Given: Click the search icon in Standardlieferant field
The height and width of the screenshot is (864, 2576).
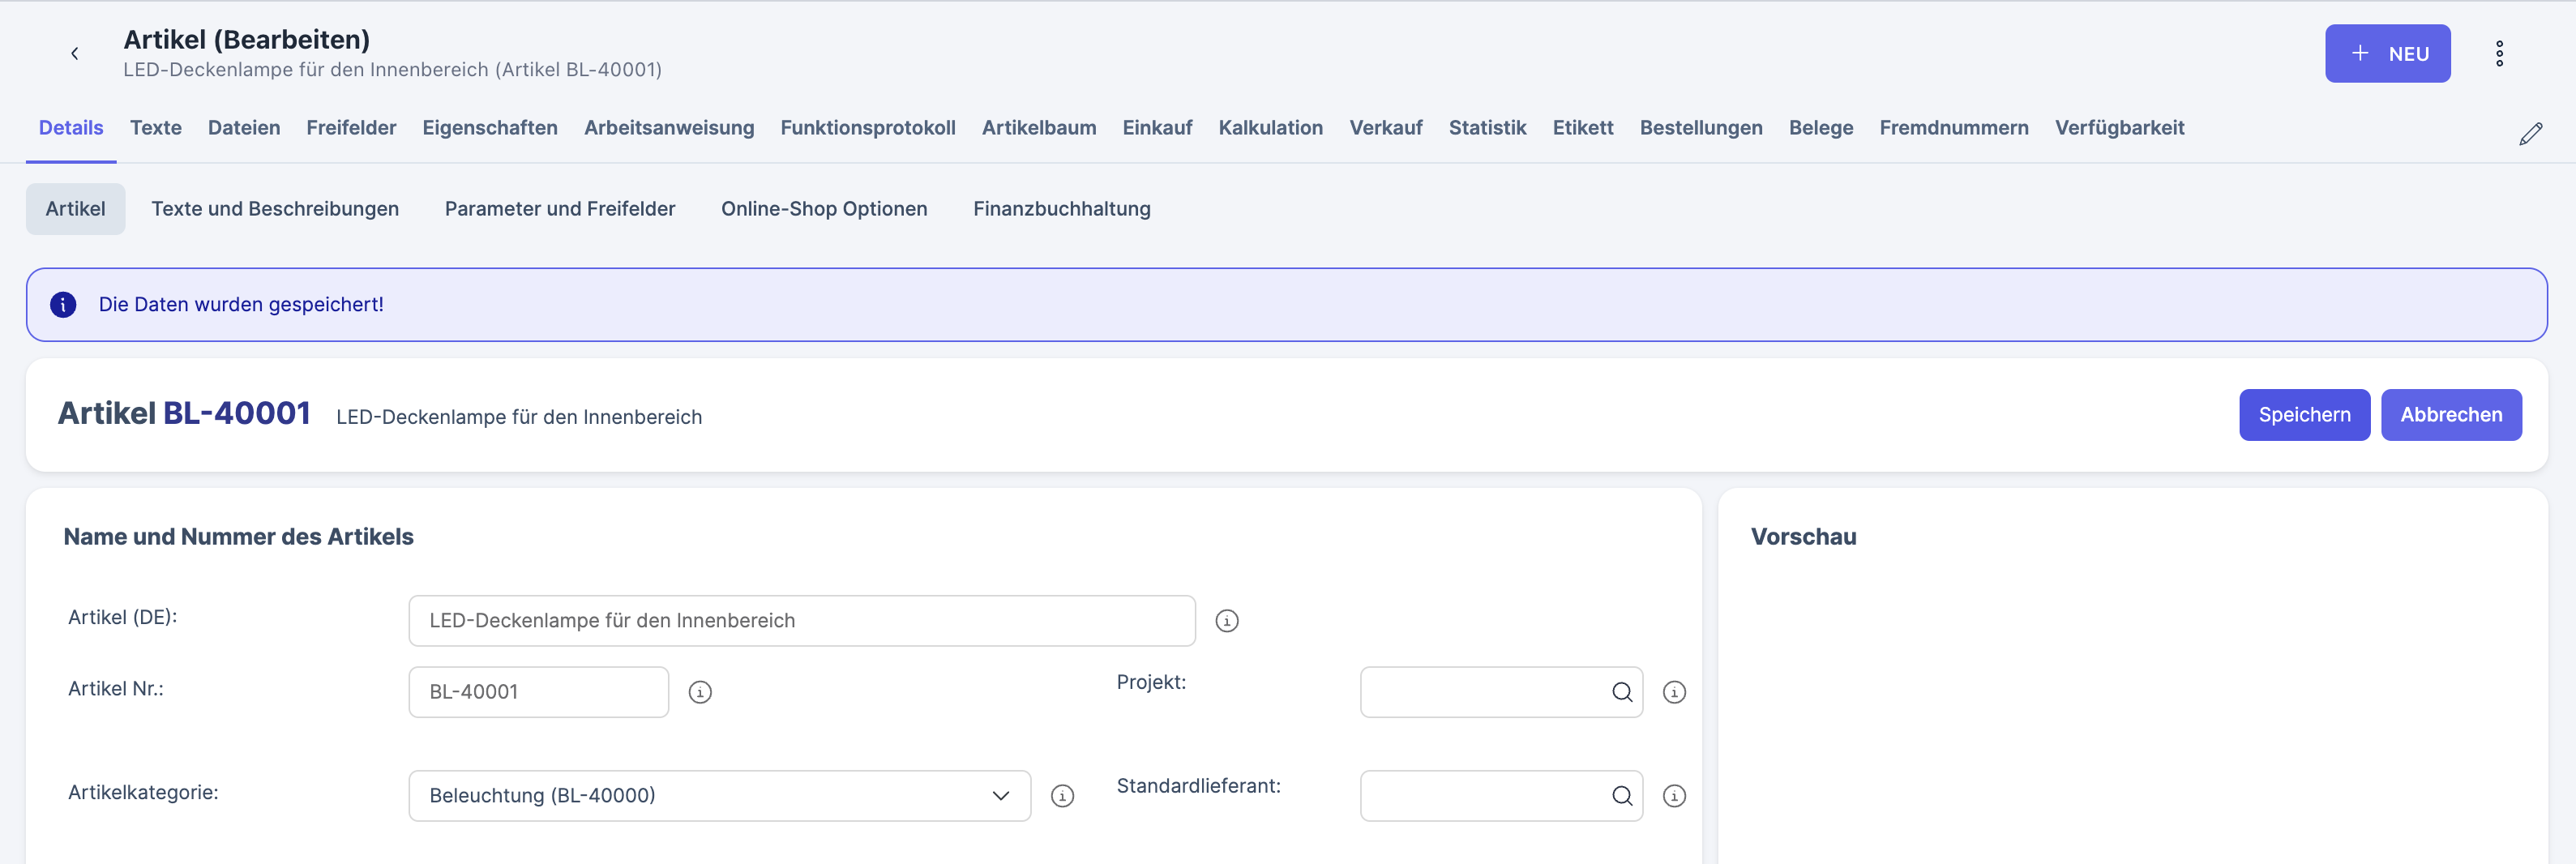Looking at the screenshot, I should pos(1621,796).
